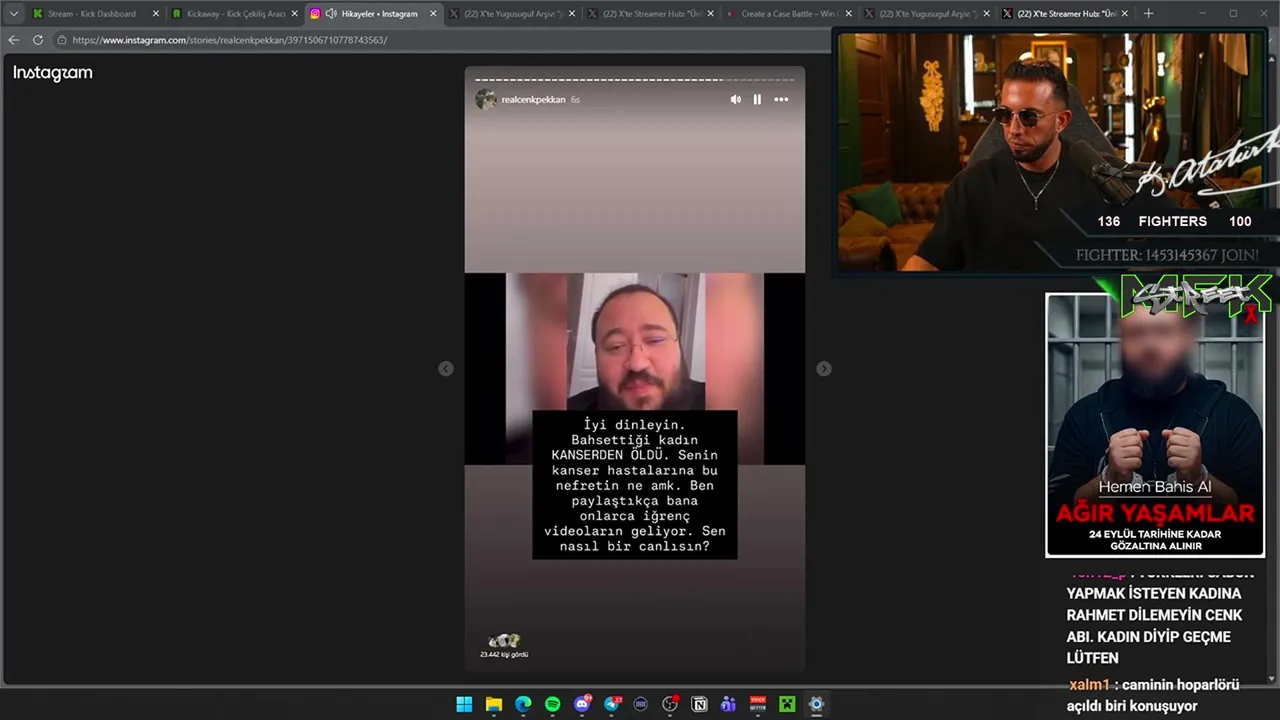Open the realcenkpekkan username link
The image size is (1280, 720).
[533, 100]
